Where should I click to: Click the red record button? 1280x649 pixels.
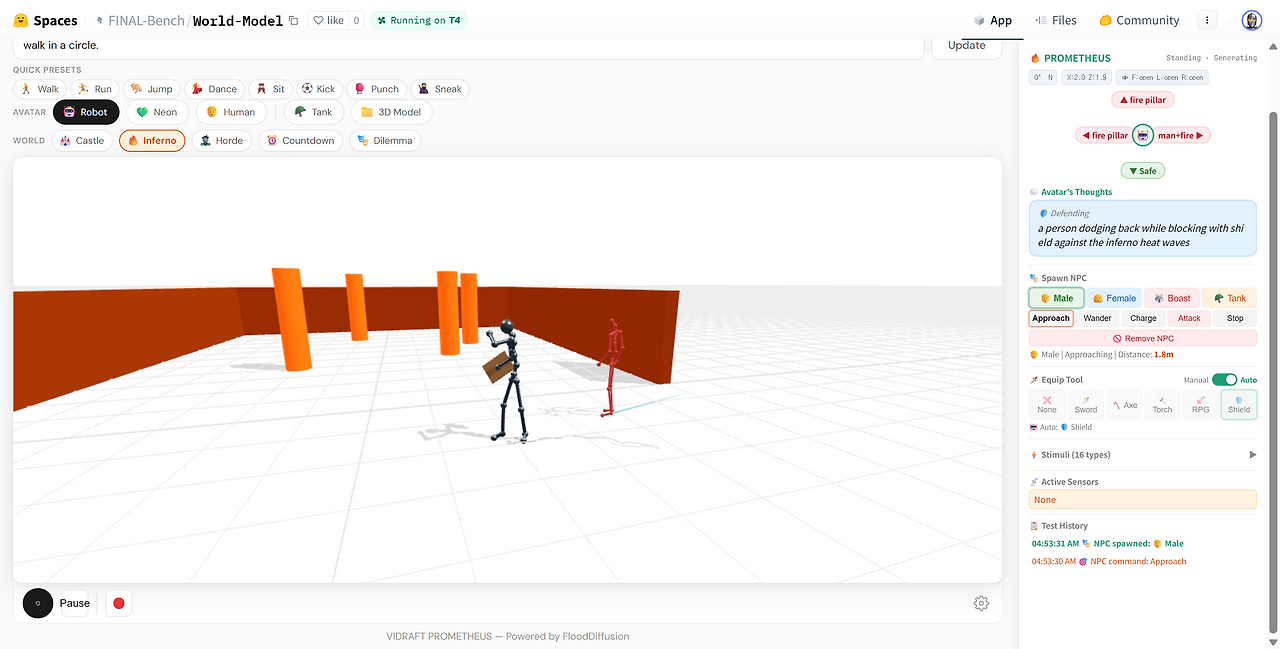tap(119, 603)
